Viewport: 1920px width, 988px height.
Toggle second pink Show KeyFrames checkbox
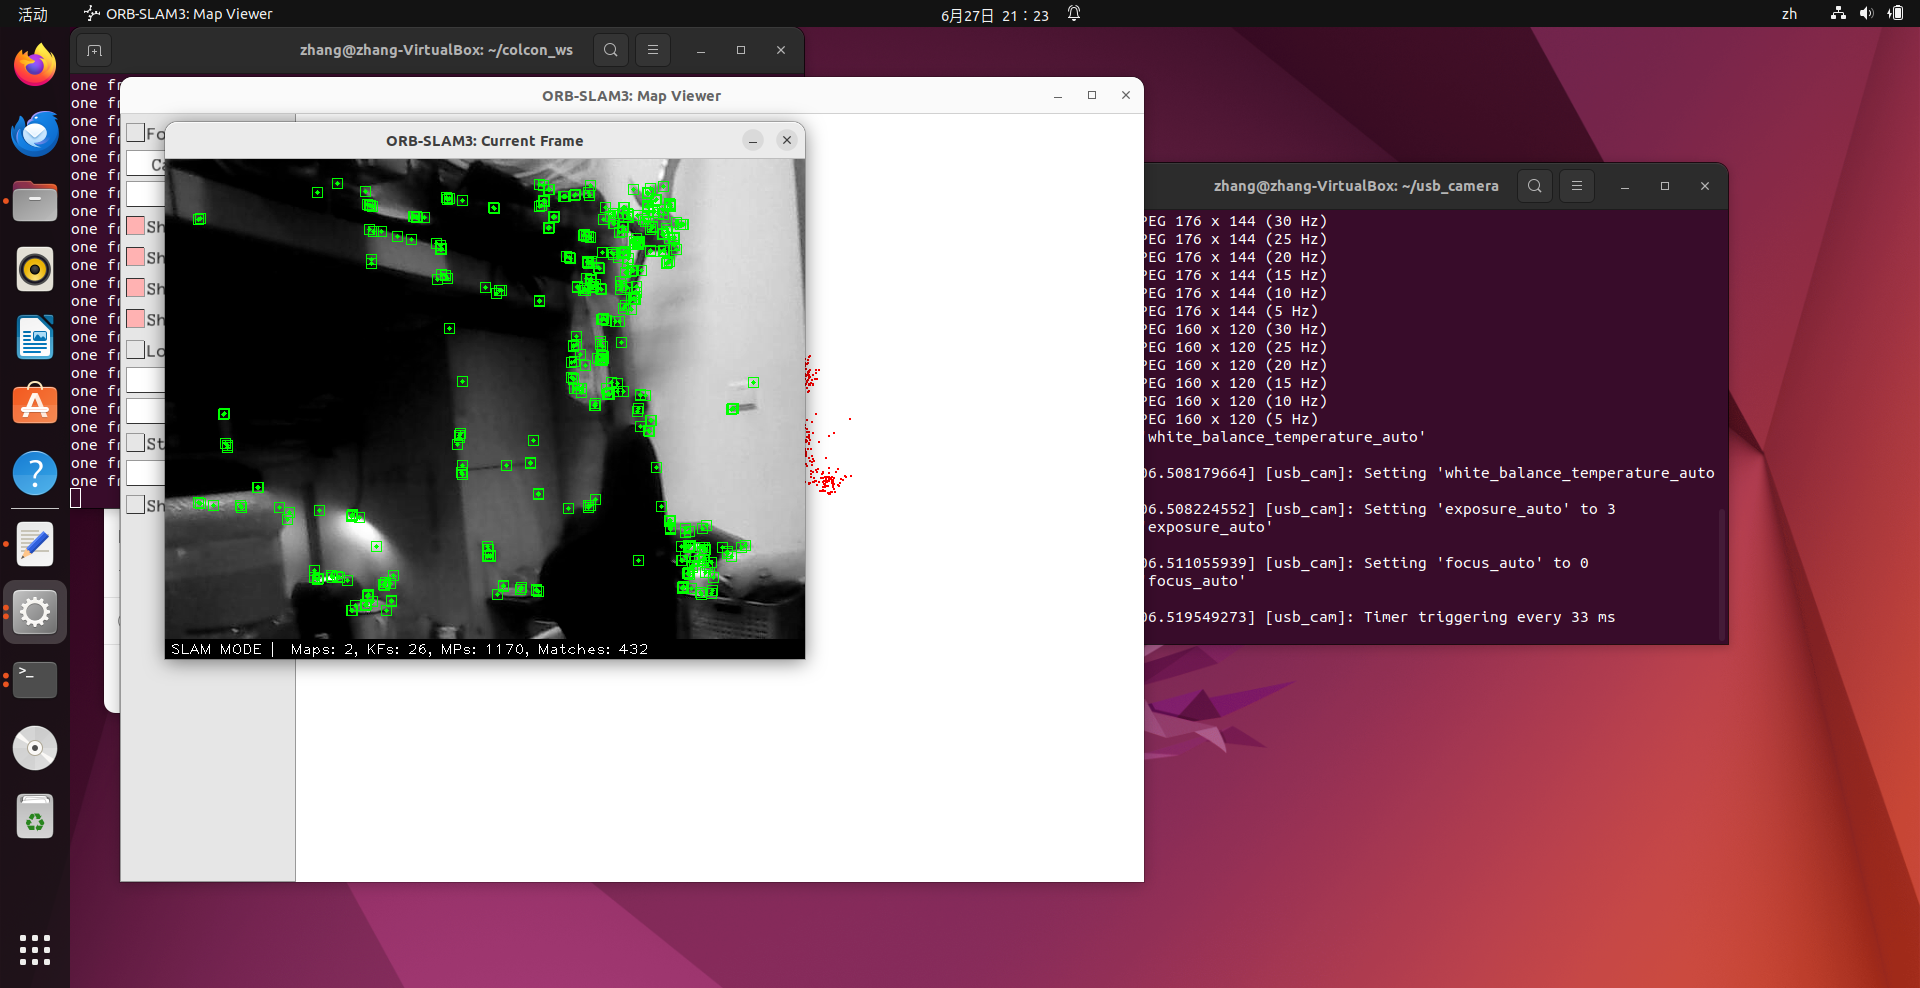tap(136, 257)
